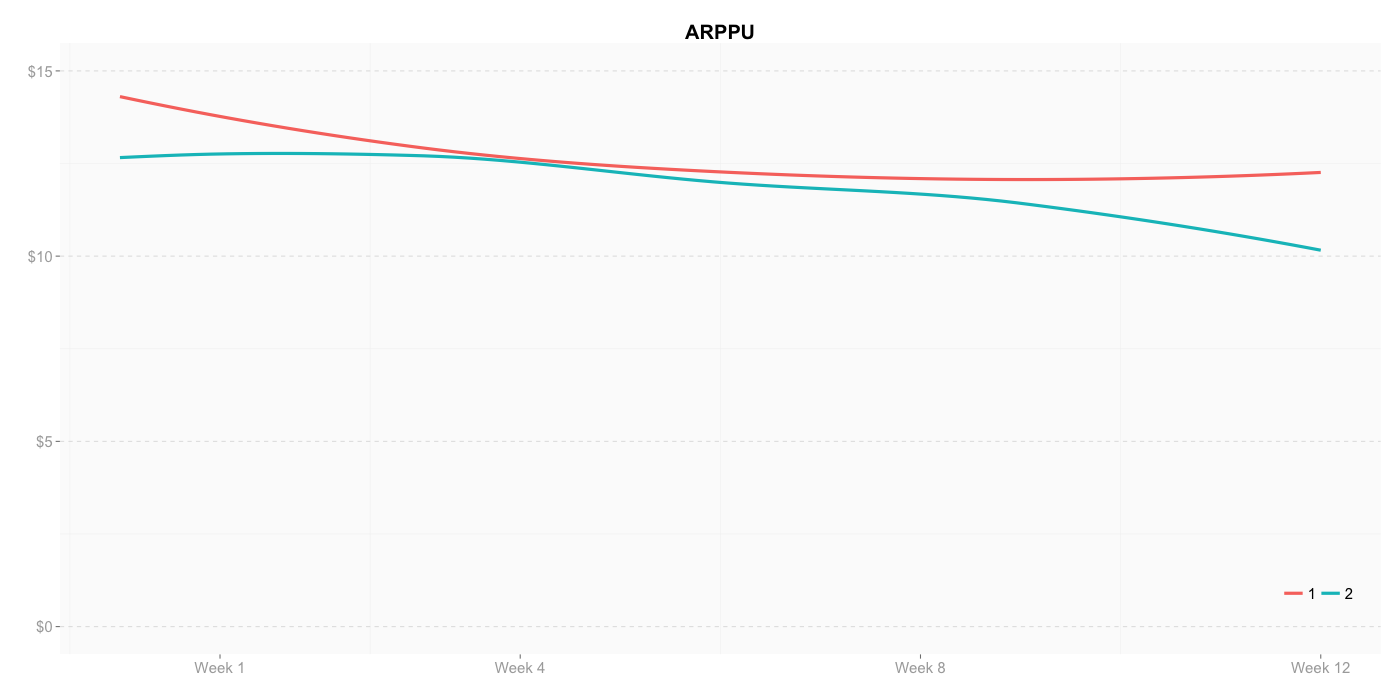This screenshot has width=1400, height=700.
Task: Click the red line's starting point
Action: (120, 96)
